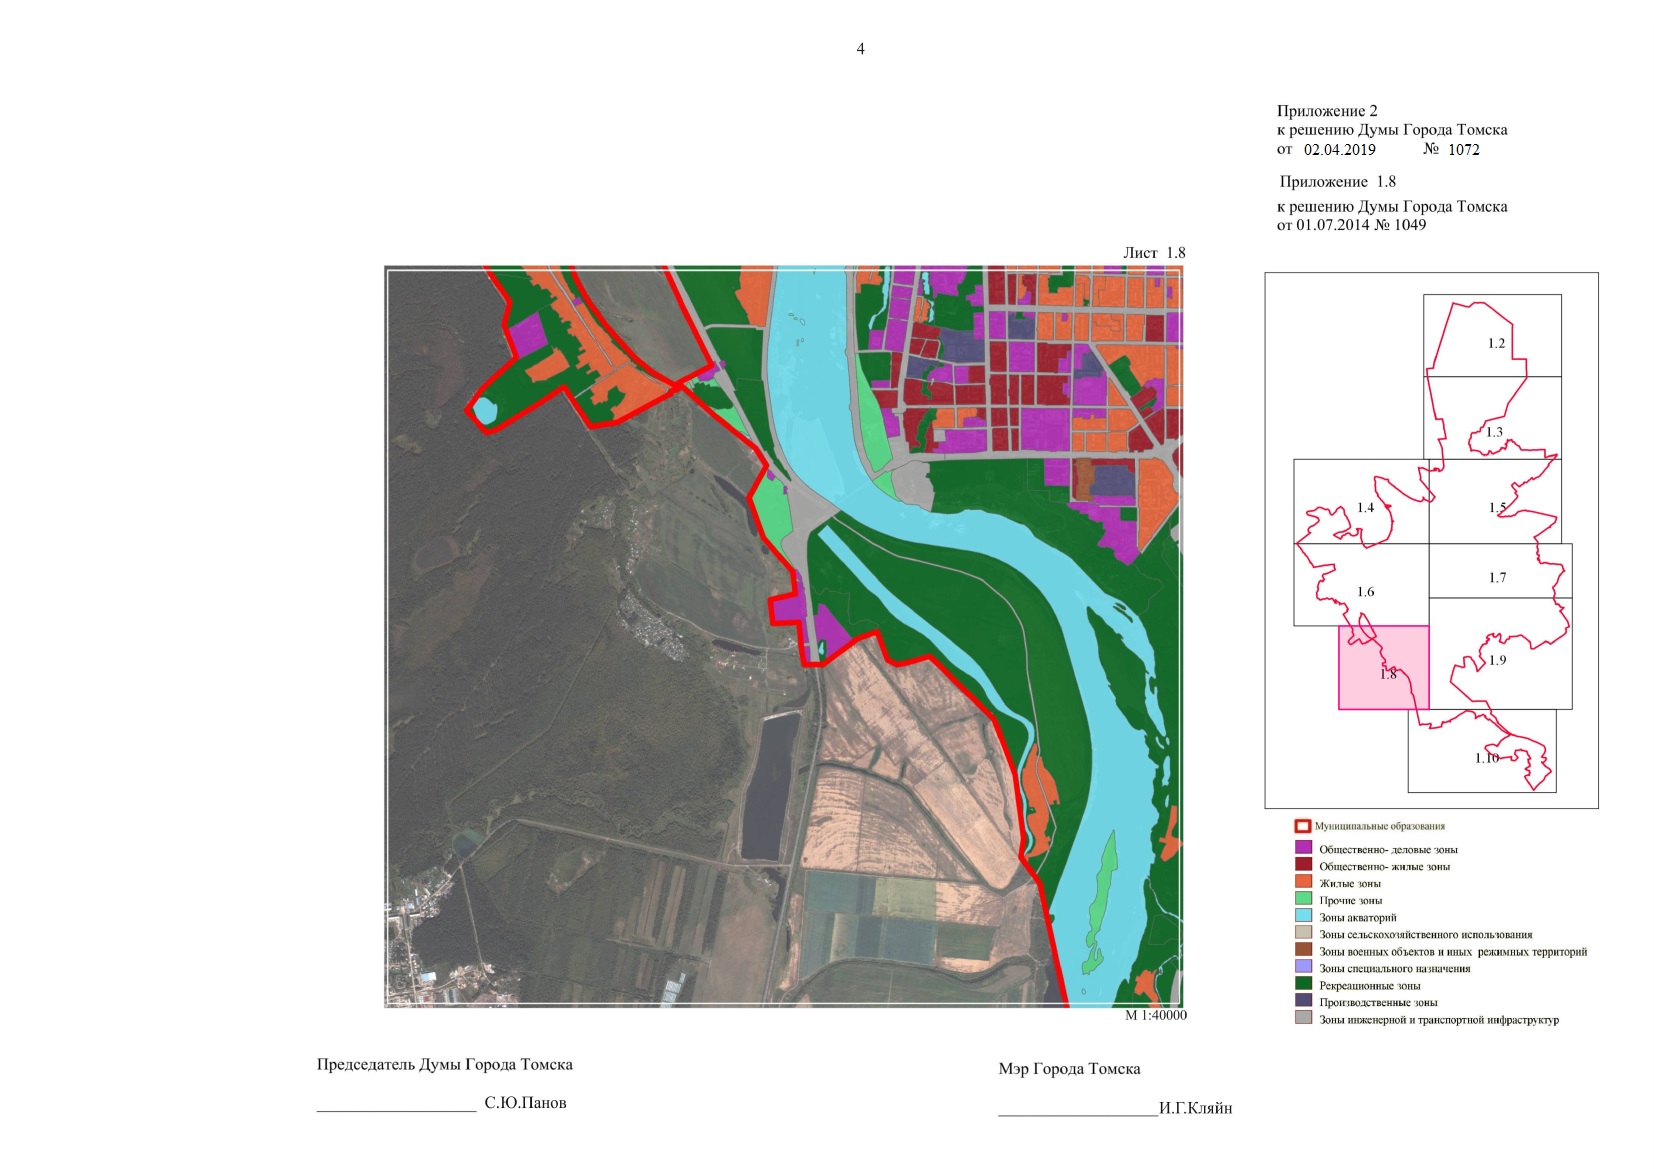Select the Производственные зоны legend swatch

(1303, 1001)
